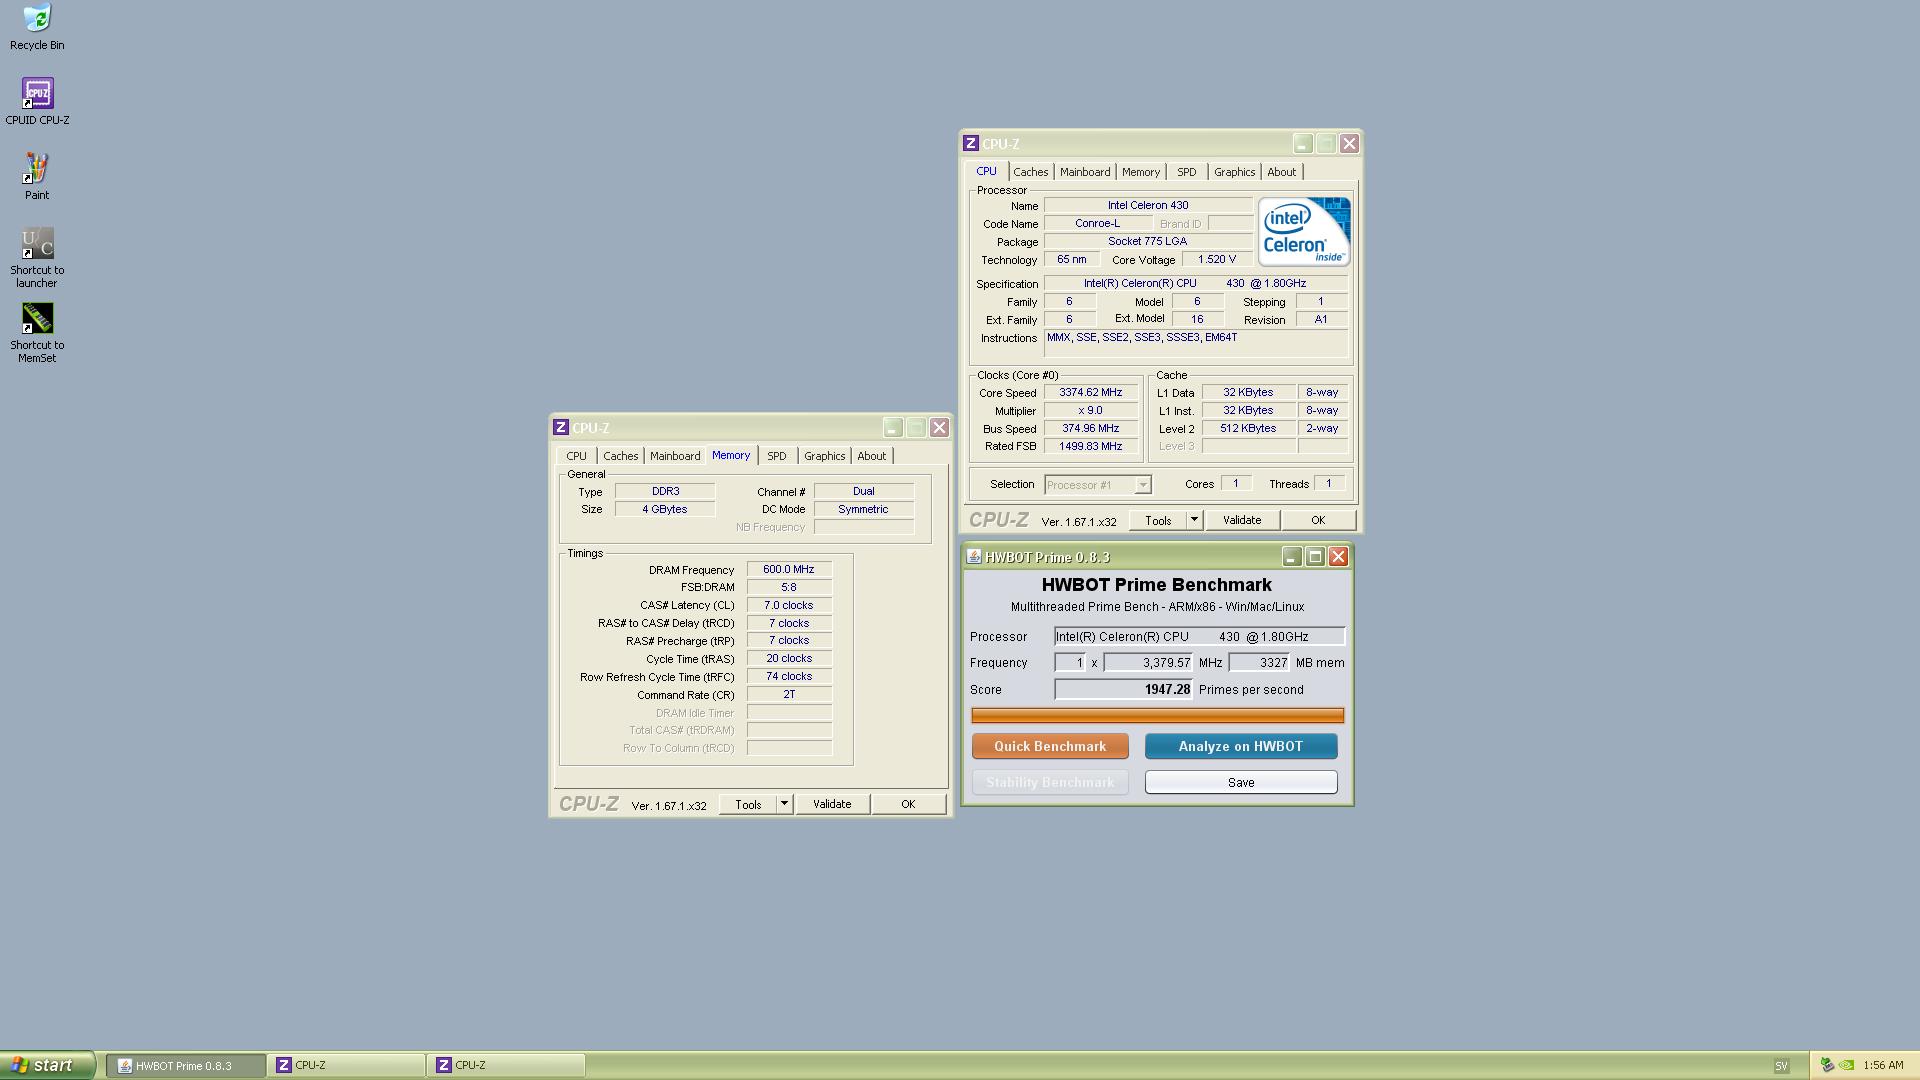Click the Intel Celeron inside logo
Image resolution: width=1920 pixels, height=1080 pixels.
(1304, 231)
